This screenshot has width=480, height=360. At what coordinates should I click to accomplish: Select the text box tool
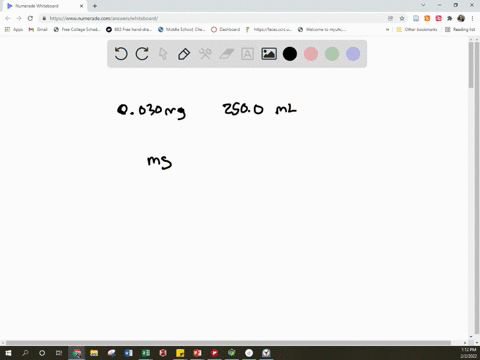247,54
